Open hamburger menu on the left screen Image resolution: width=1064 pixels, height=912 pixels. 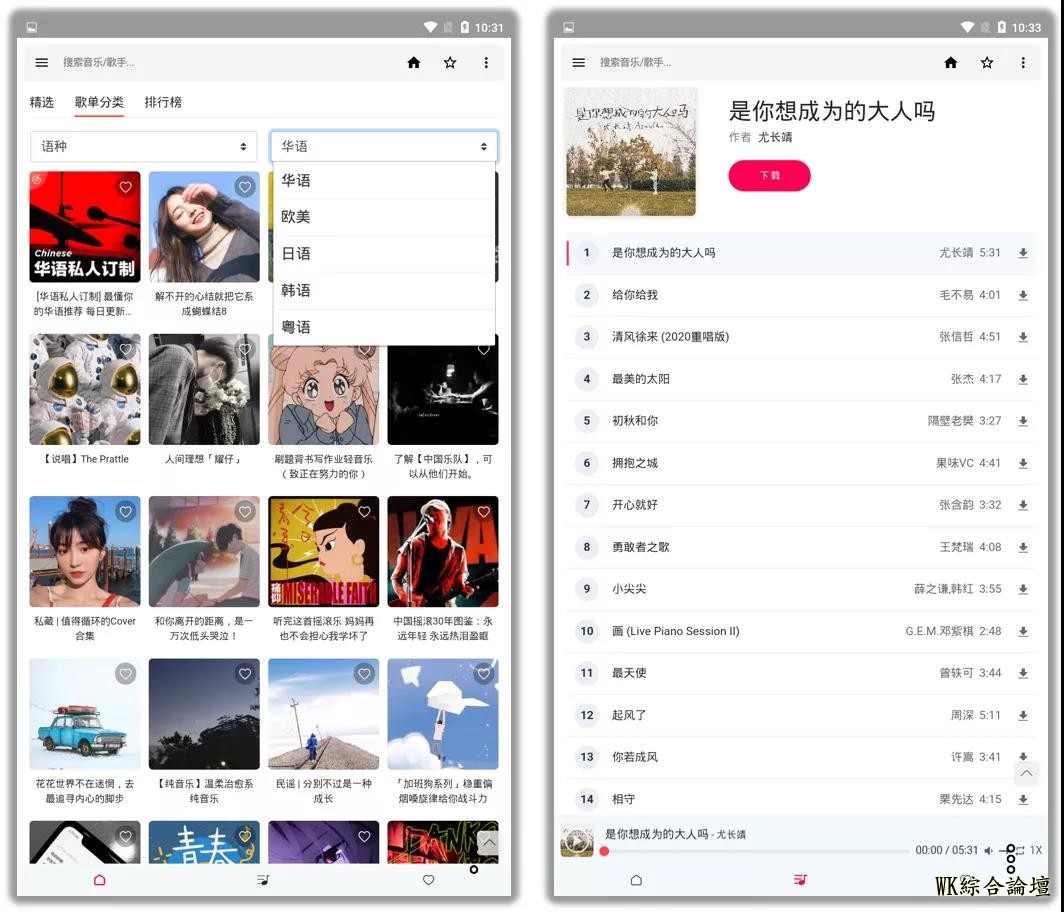pyautogui.click(x=41, y=62)
